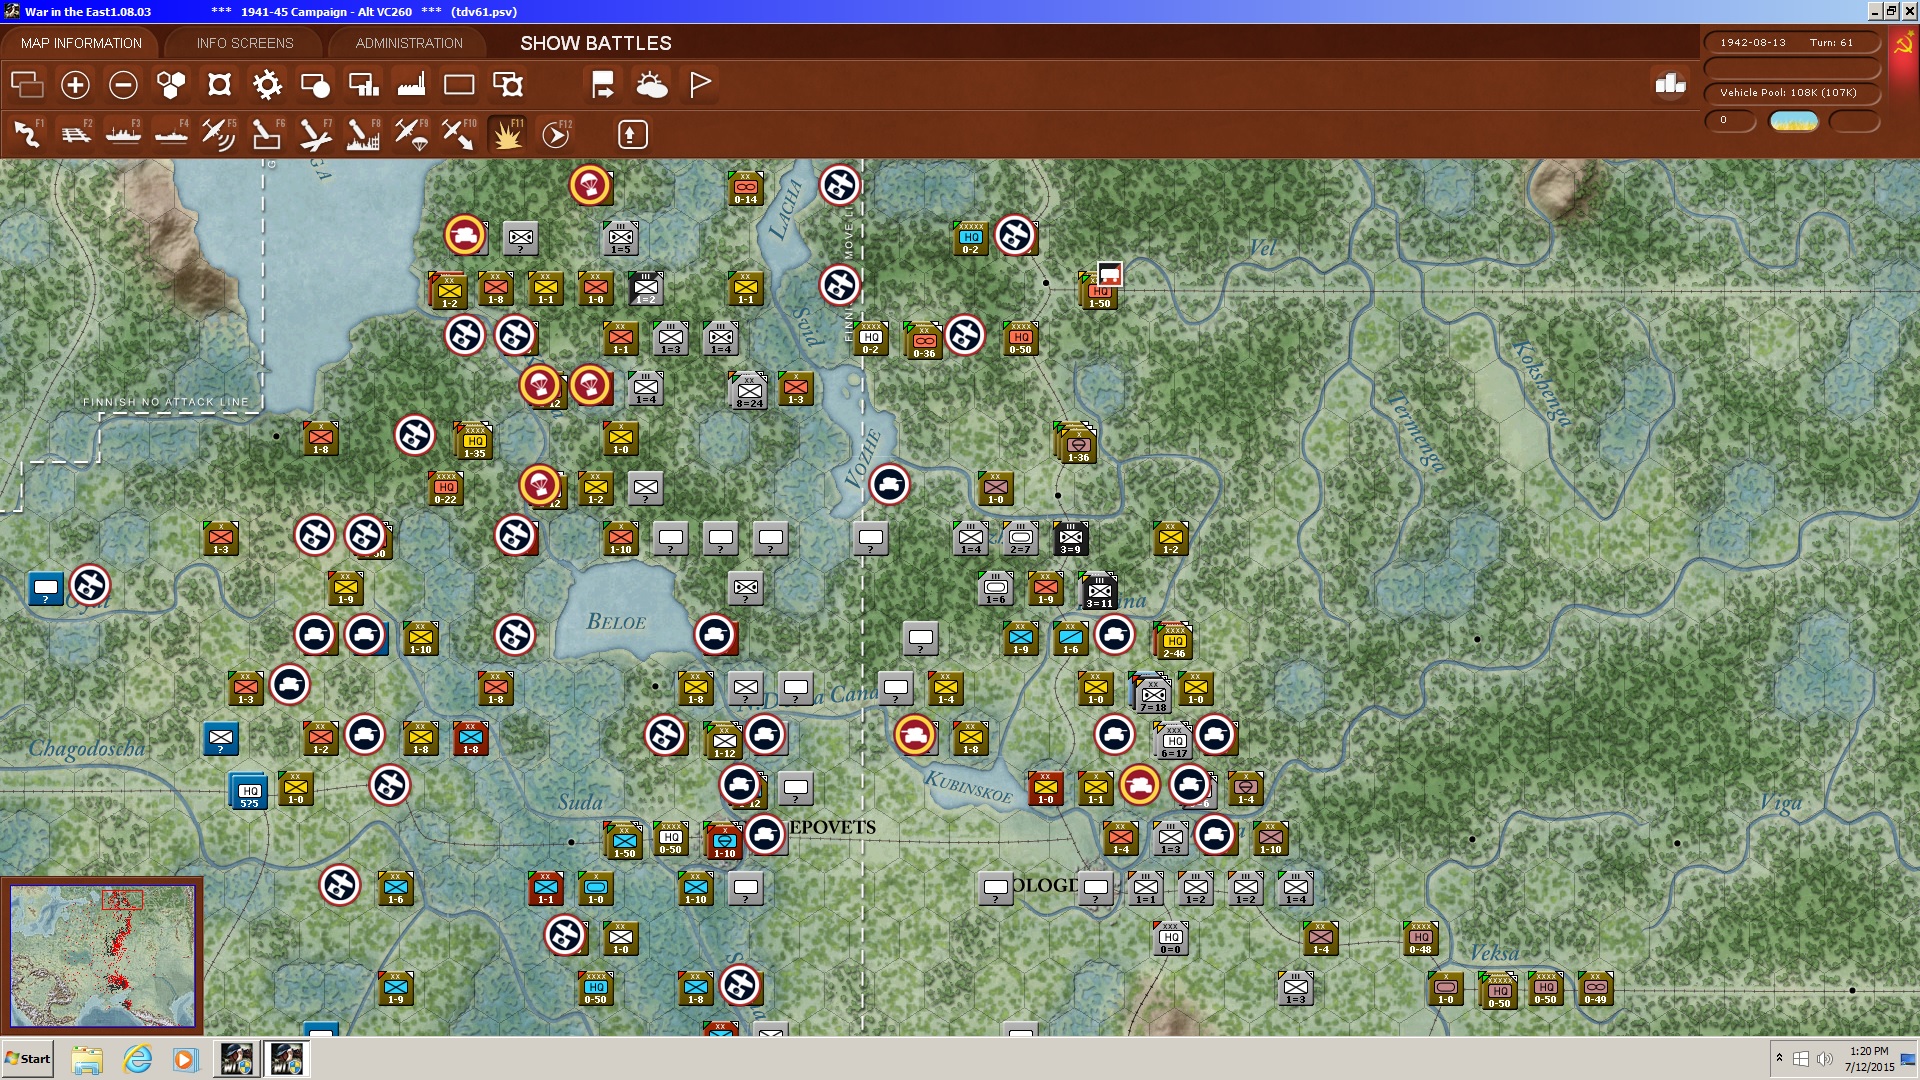
Task: Select F1 move mode winding arrow
Action: (x=27, y=134)
